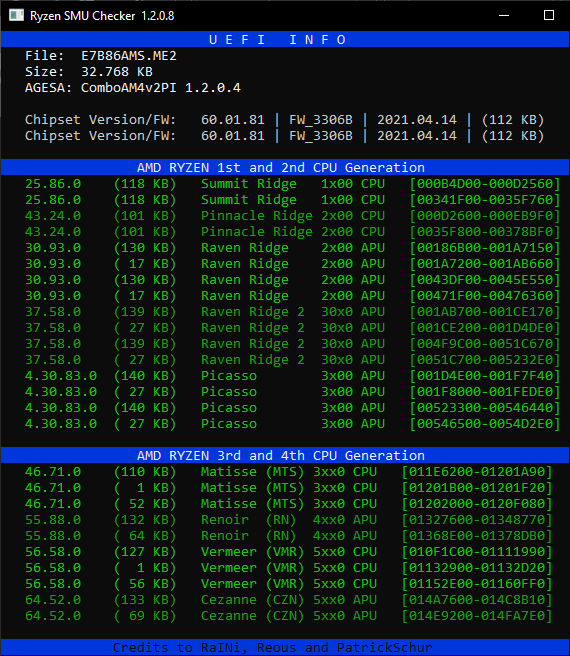This screenshot has width=570, height=656.
Task: Click Summit Ridge address '[00341F00-0035F760]'
Action: point(484,200)
